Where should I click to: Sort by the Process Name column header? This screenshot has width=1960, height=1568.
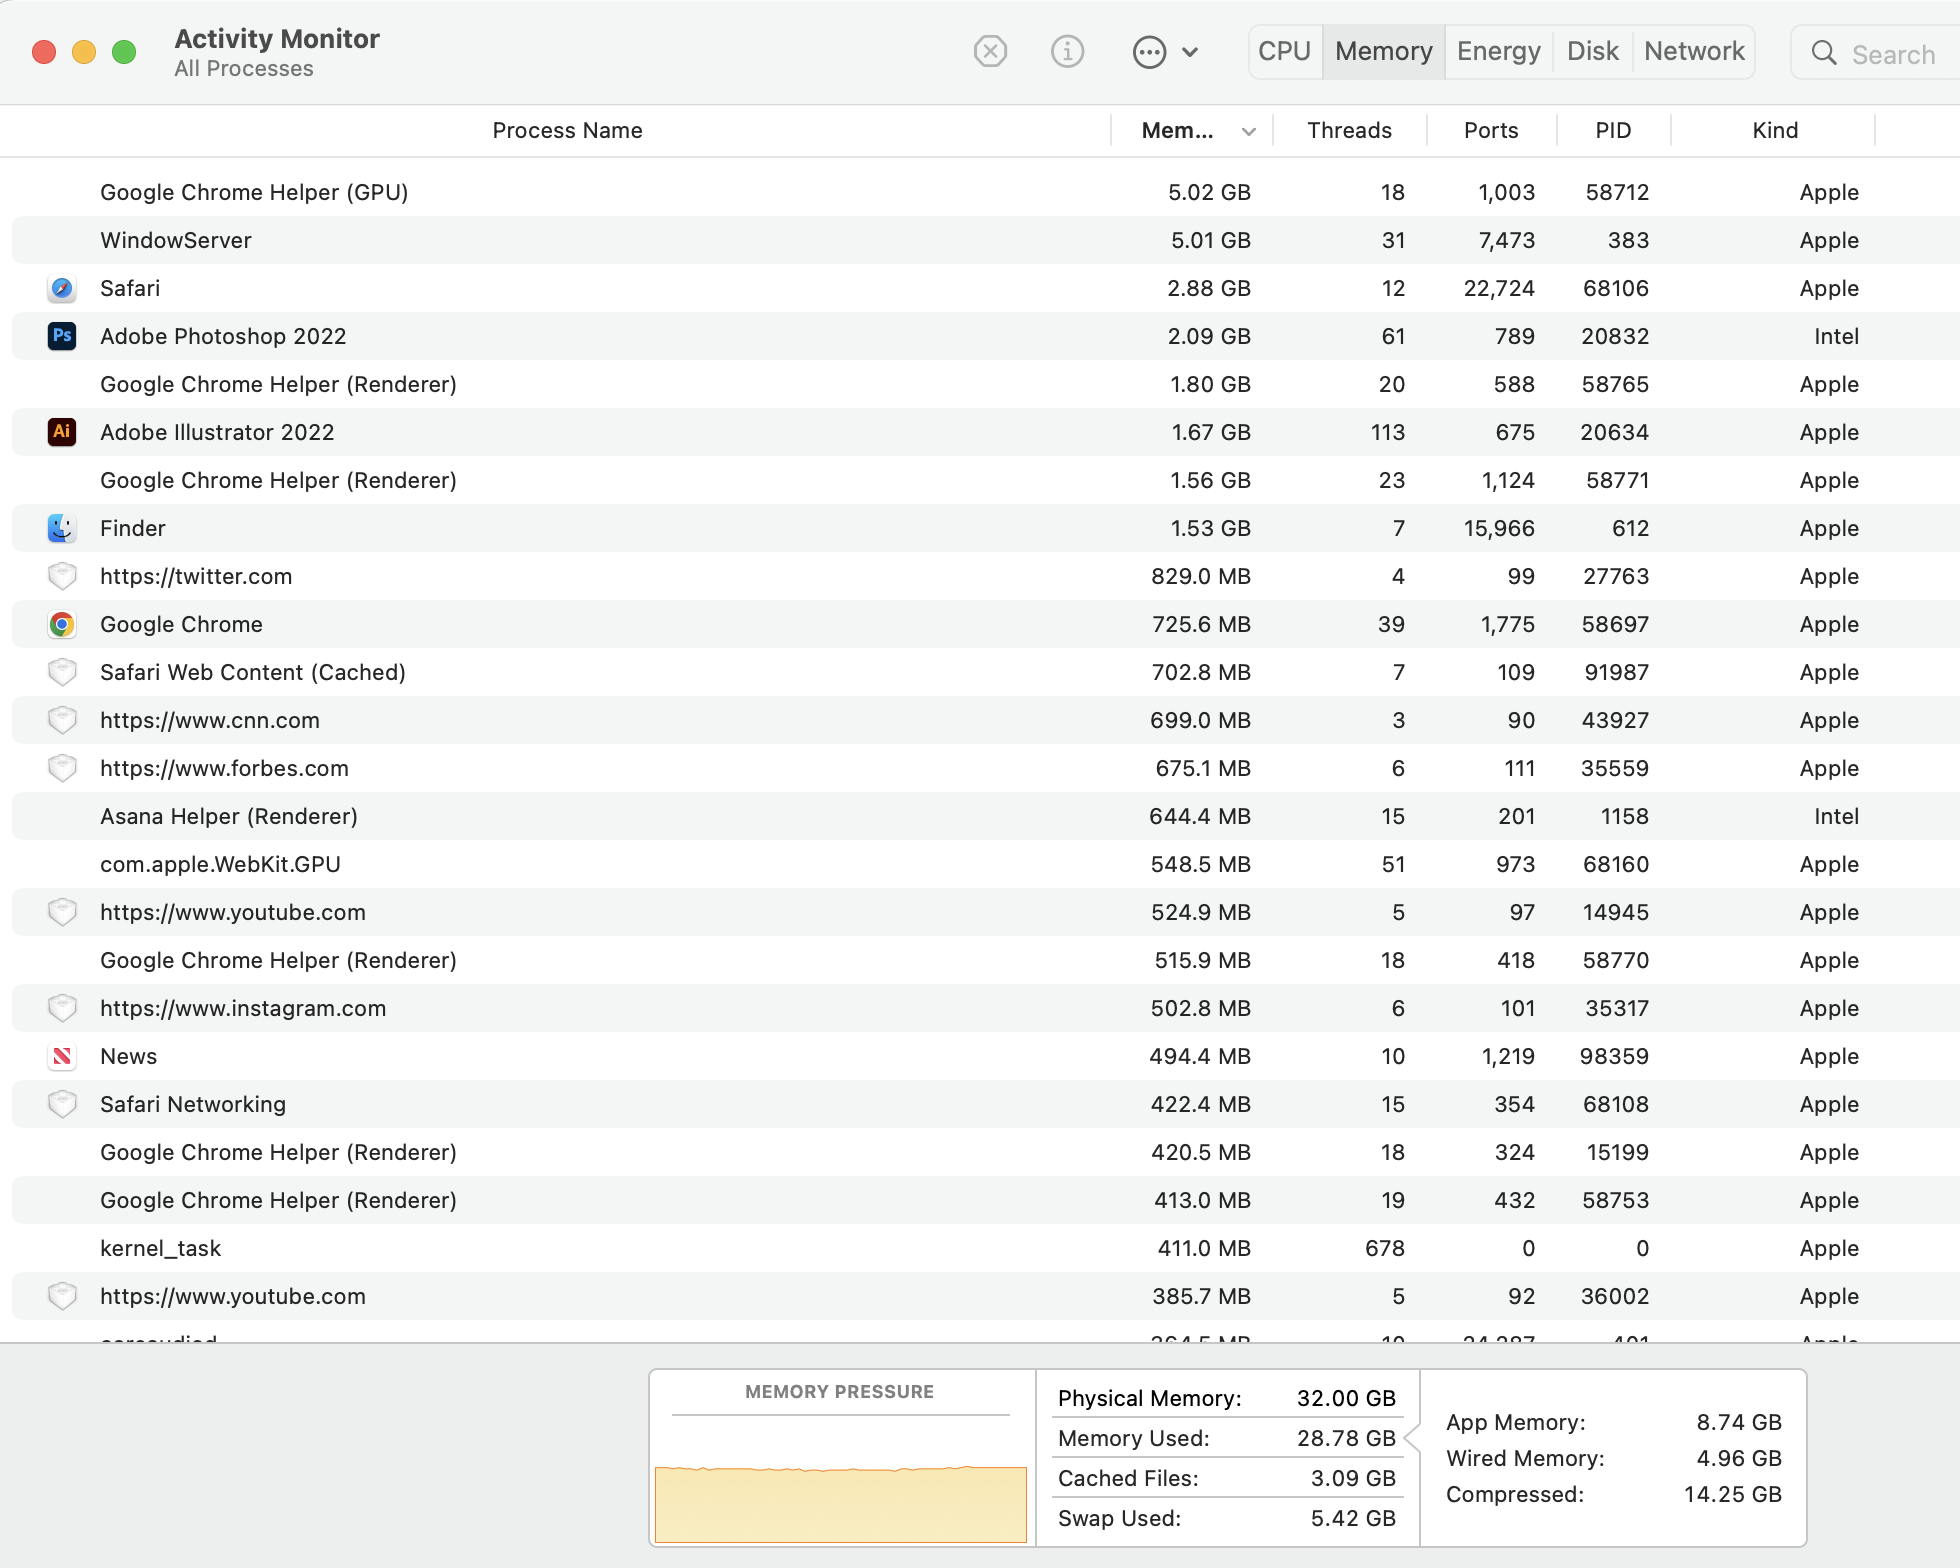(567, 131)
